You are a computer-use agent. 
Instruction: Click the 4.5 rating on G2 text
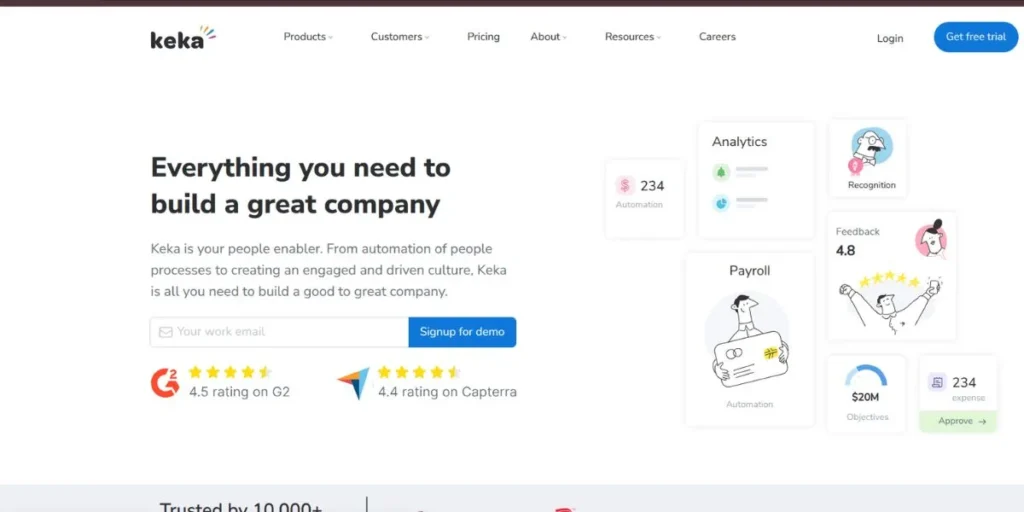pos(239,392)
